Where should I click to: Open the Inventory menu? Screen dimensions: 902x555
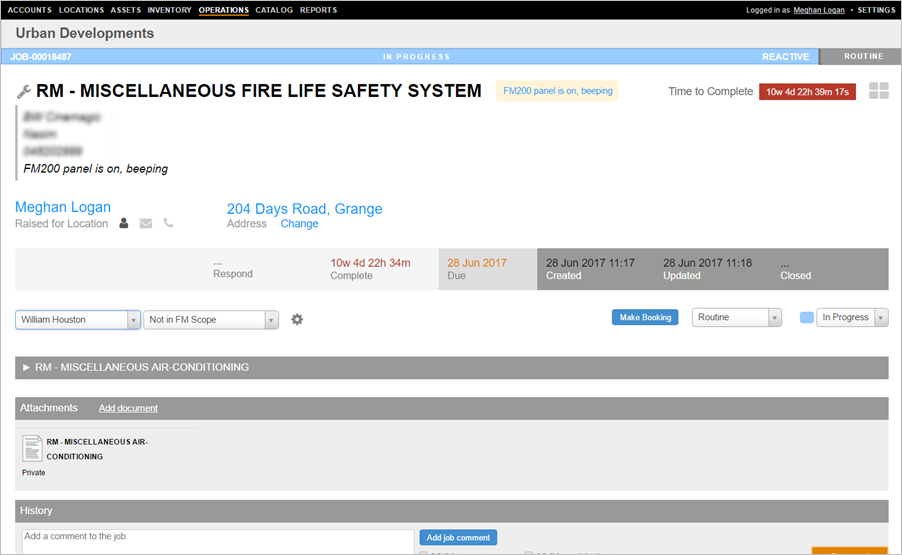click(x=169, y=10)
